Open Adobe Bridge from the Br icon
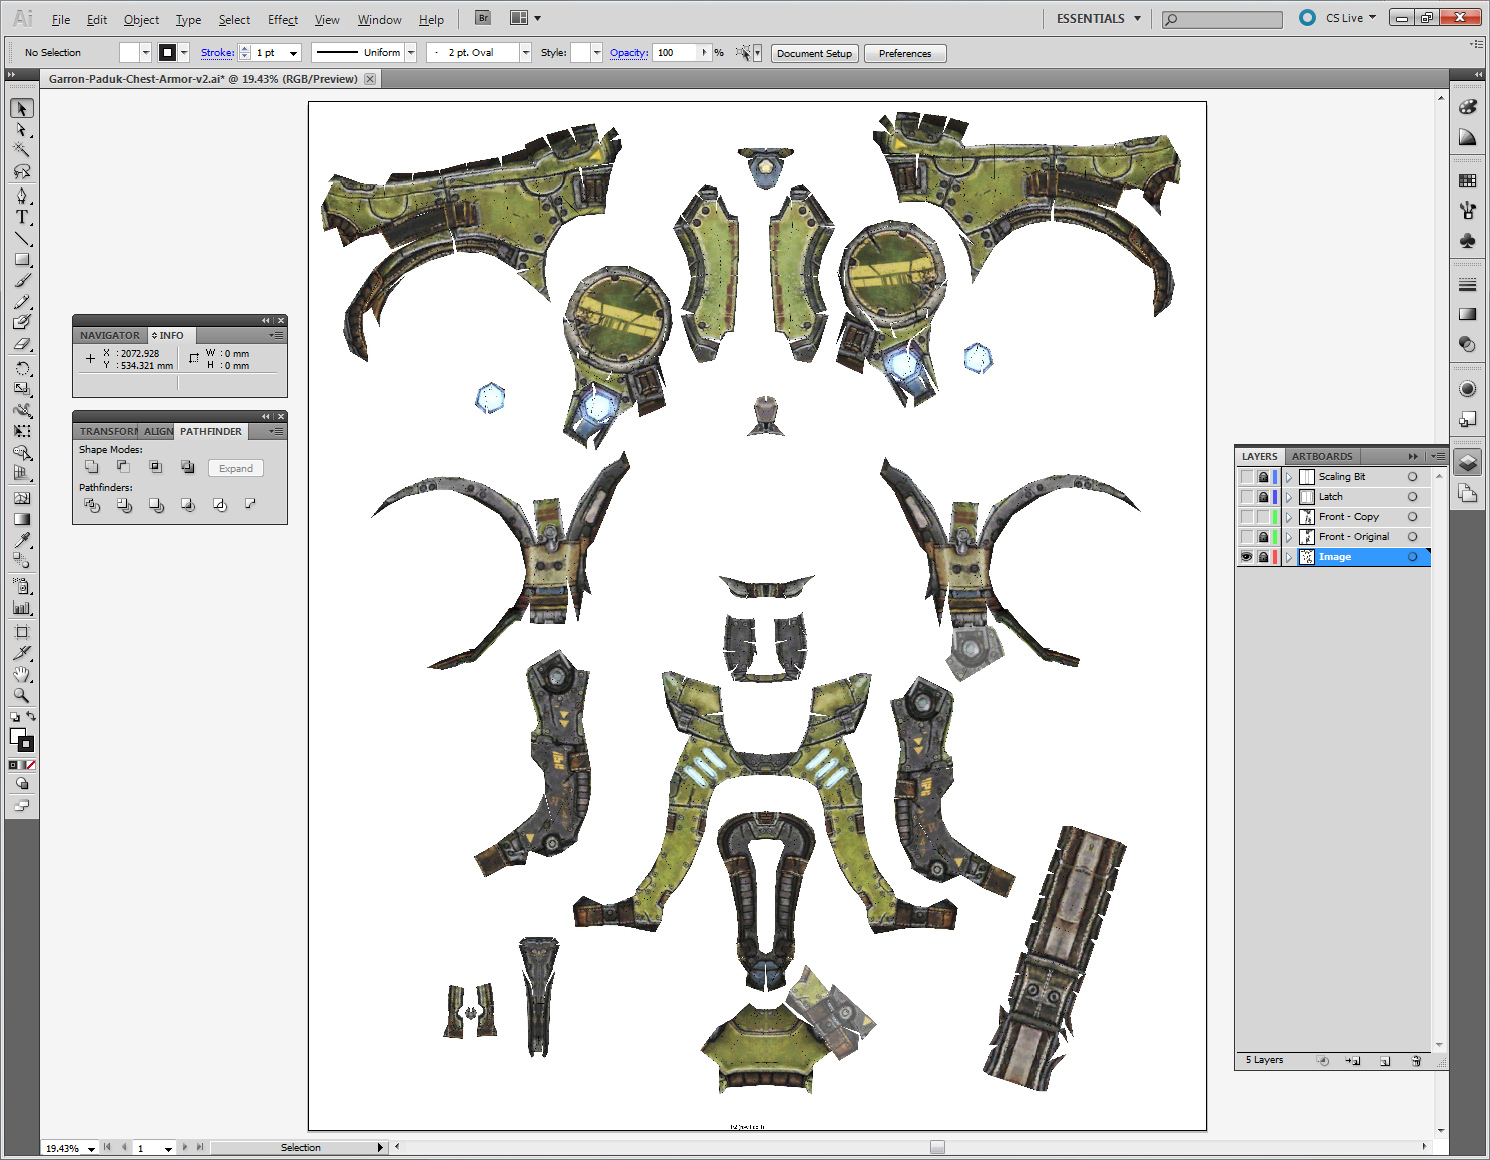1490x1160 pixels. coord(483,18)
